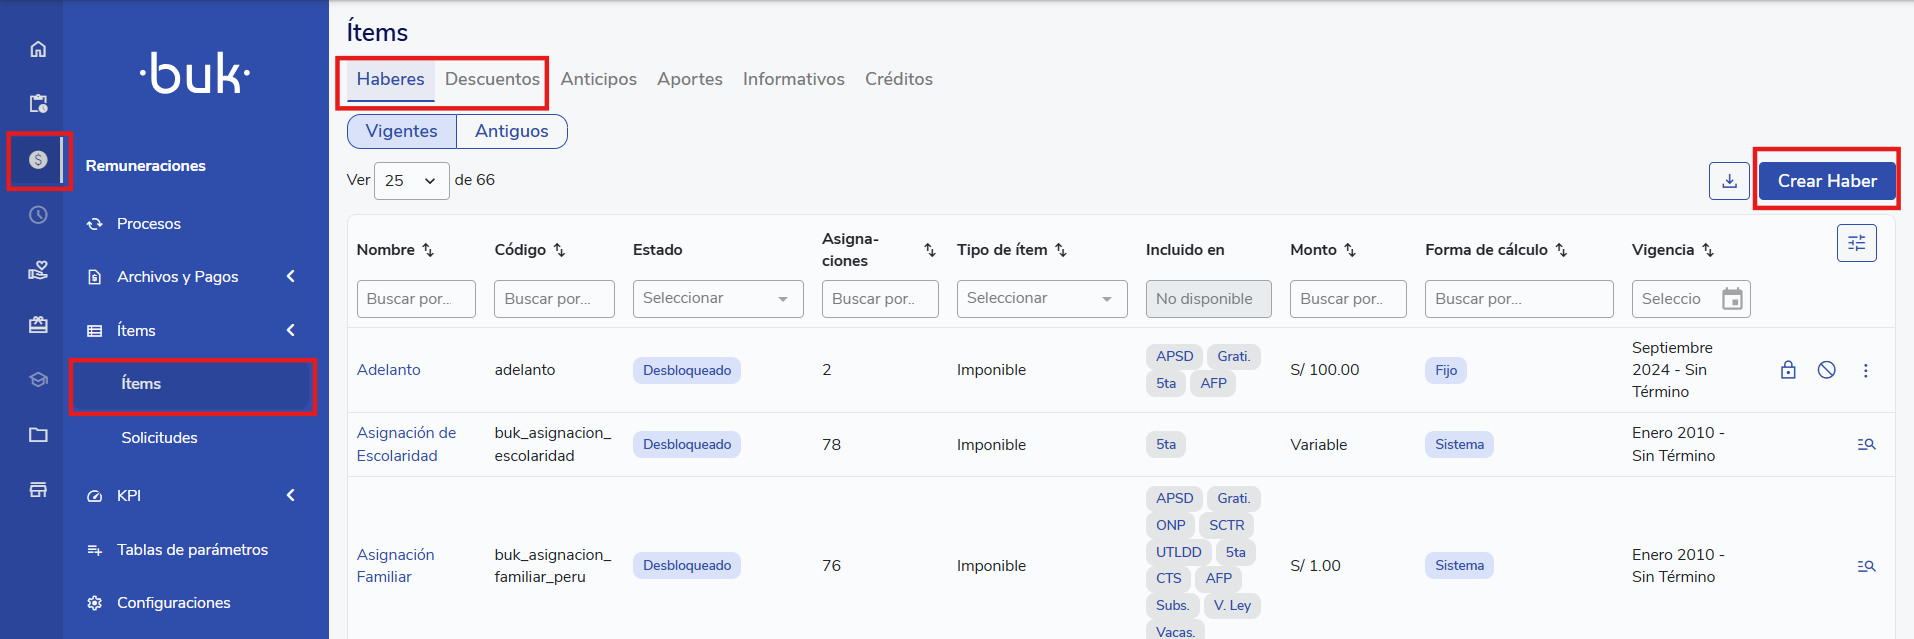Click the Código search input field
This screenshot has height=639, width=1914.
coord(553,299)
